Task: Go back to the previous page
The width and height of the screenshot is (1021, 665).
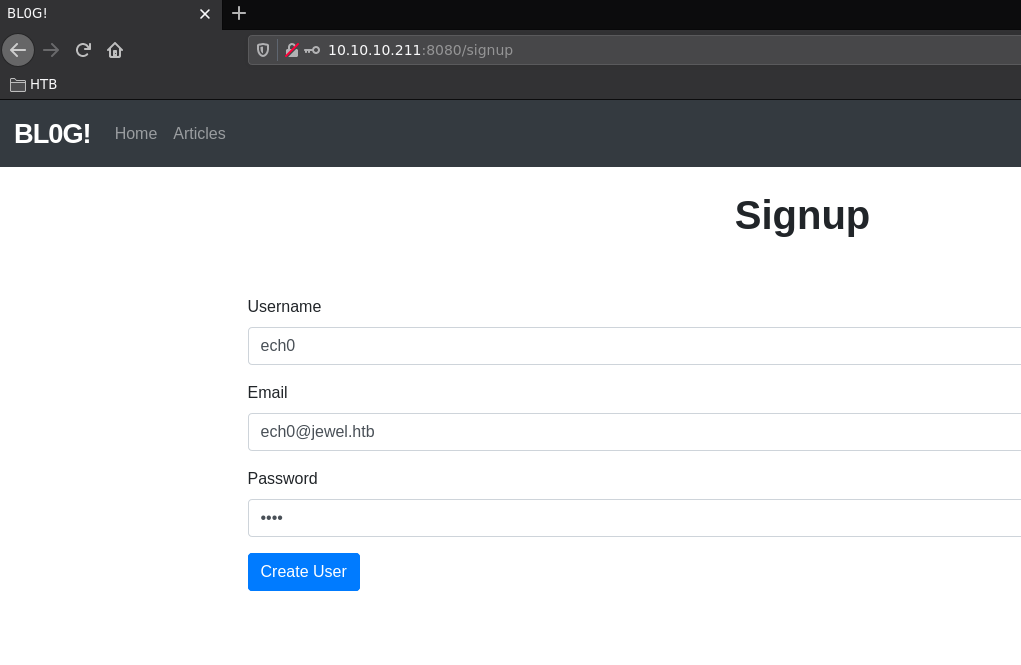Action: tap(18, 50)
